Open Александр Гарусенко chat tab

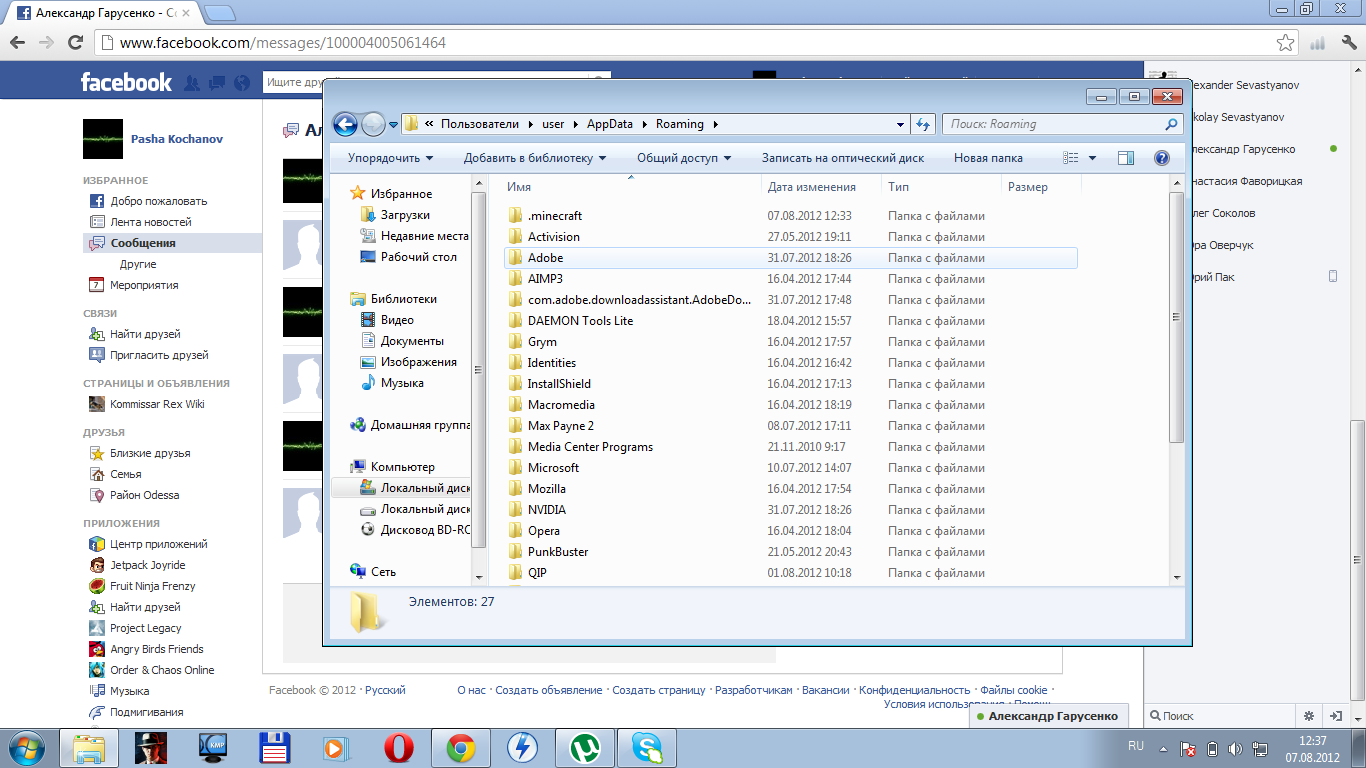(1048, 716)
